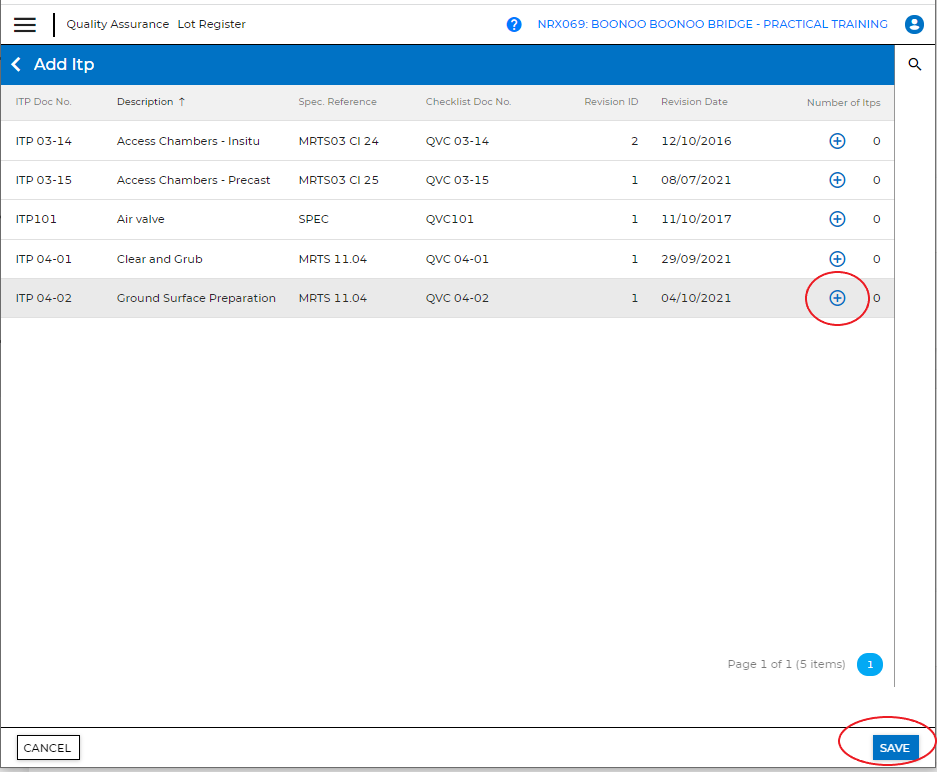Image resolution: width=937 pixels, height=772 pixels.
Task: Click plus icon for Access Chambers - Precast
Action: tap(837, 180)
